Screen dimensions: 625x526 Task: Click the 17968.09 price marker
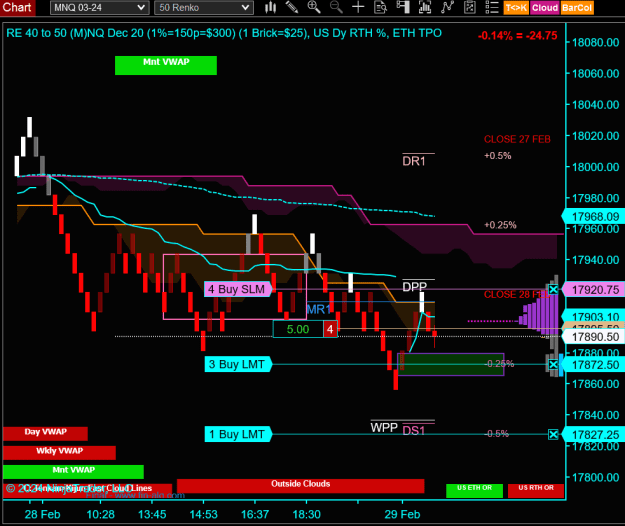[595, 217]
